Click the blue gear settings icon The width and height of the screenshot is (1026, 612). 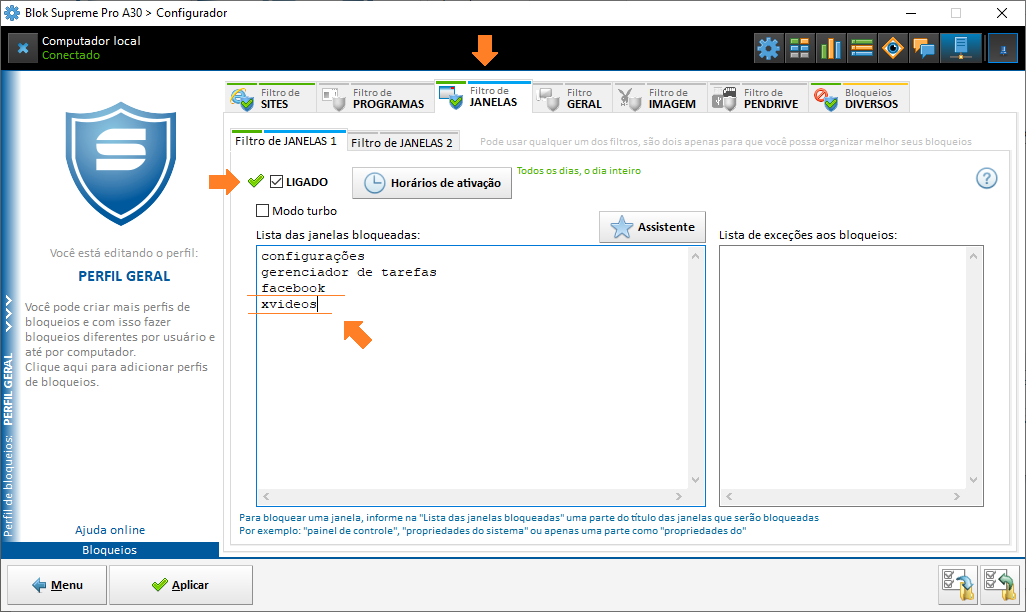[768, 48]
